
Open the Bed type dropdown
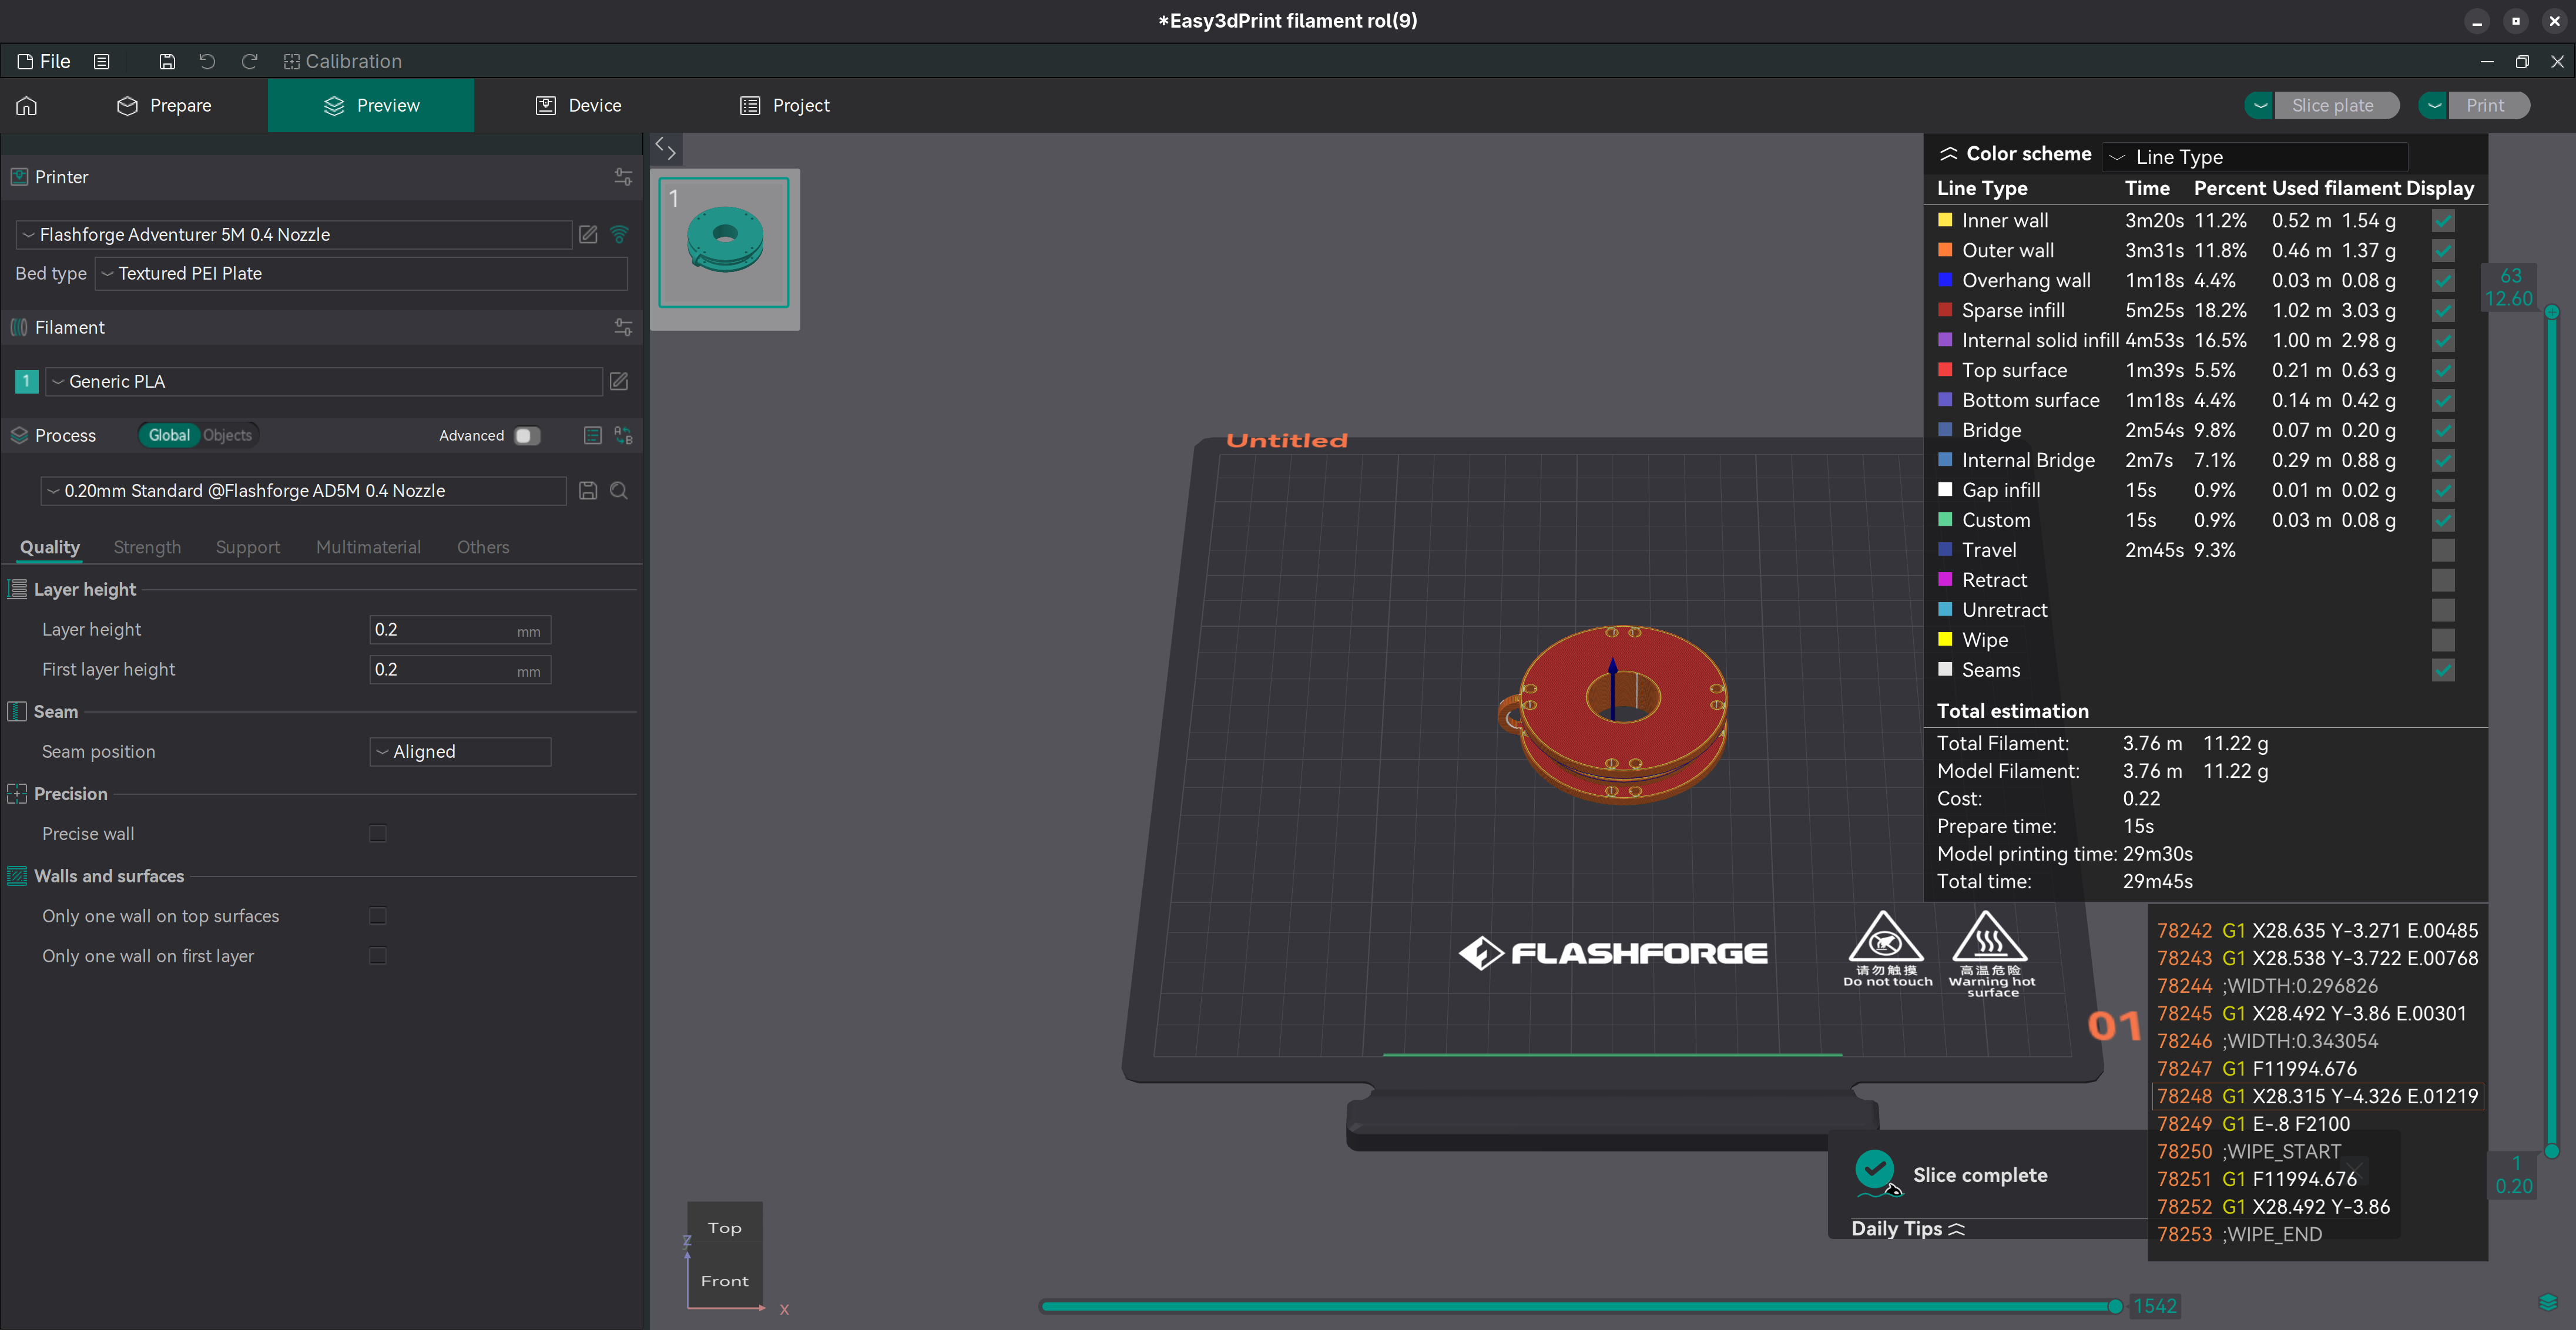click(x=361, y=274)
